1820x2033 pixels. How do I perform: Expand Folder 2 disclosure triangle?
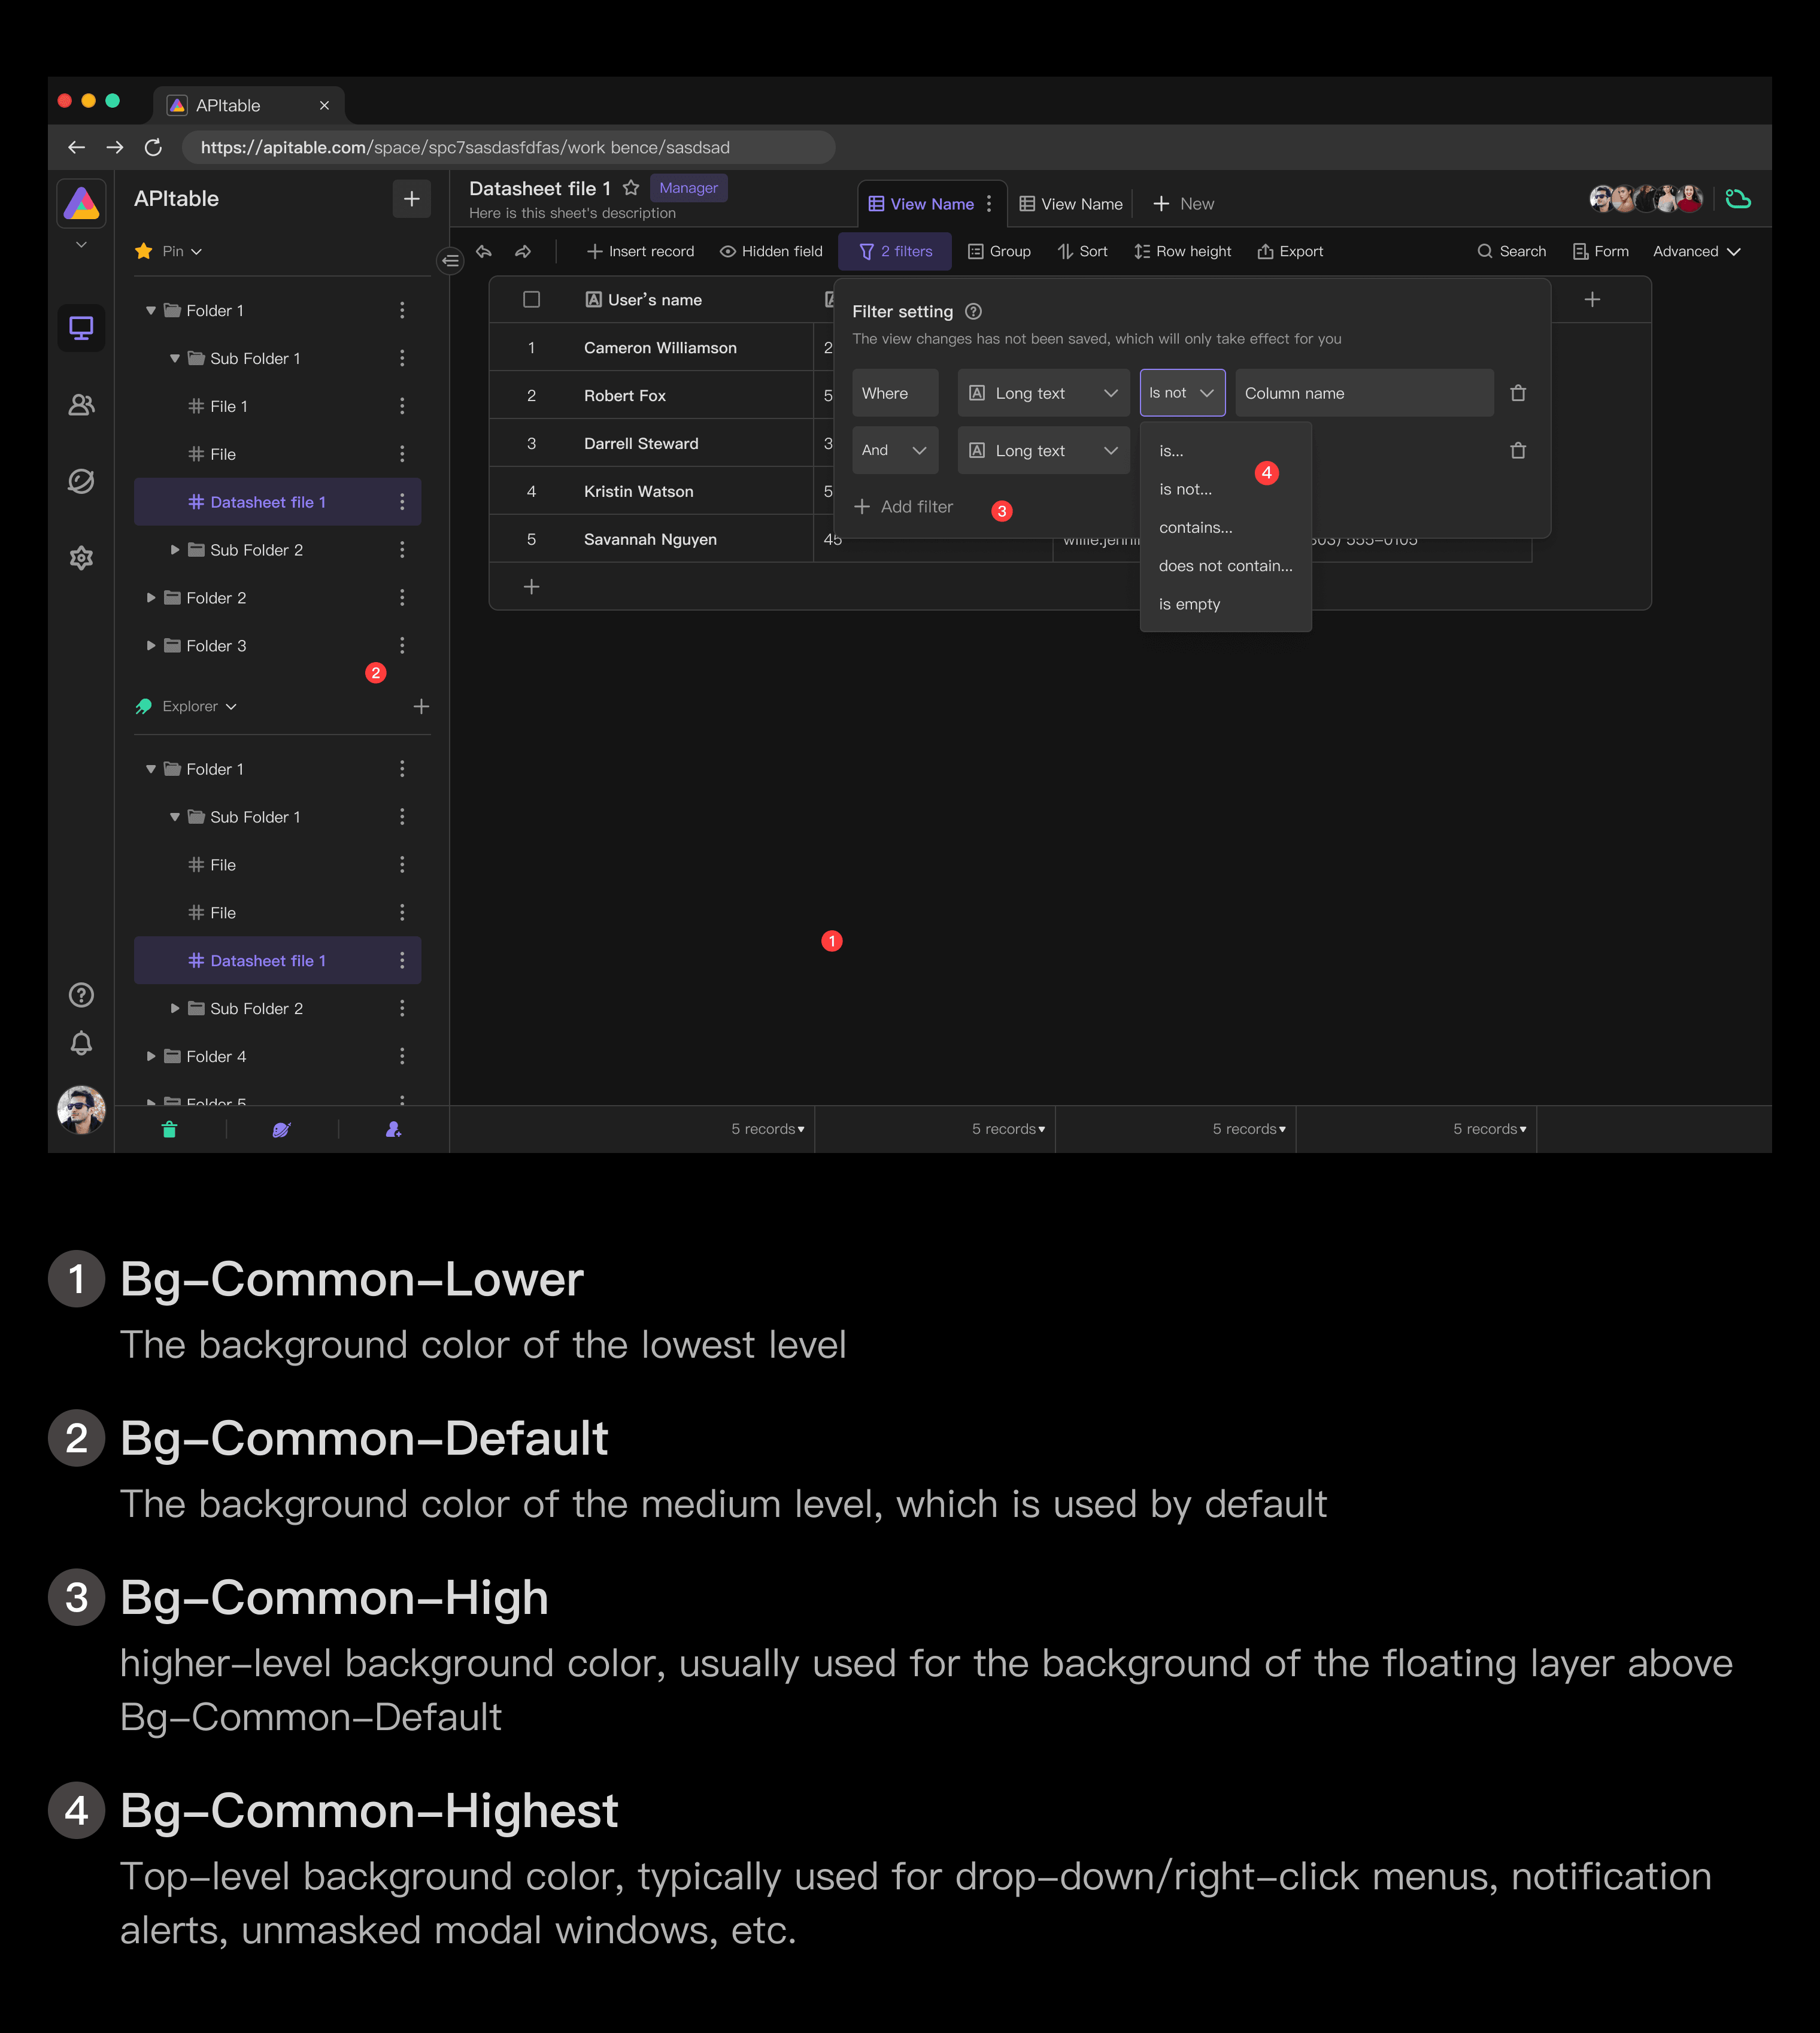[151, 598]
